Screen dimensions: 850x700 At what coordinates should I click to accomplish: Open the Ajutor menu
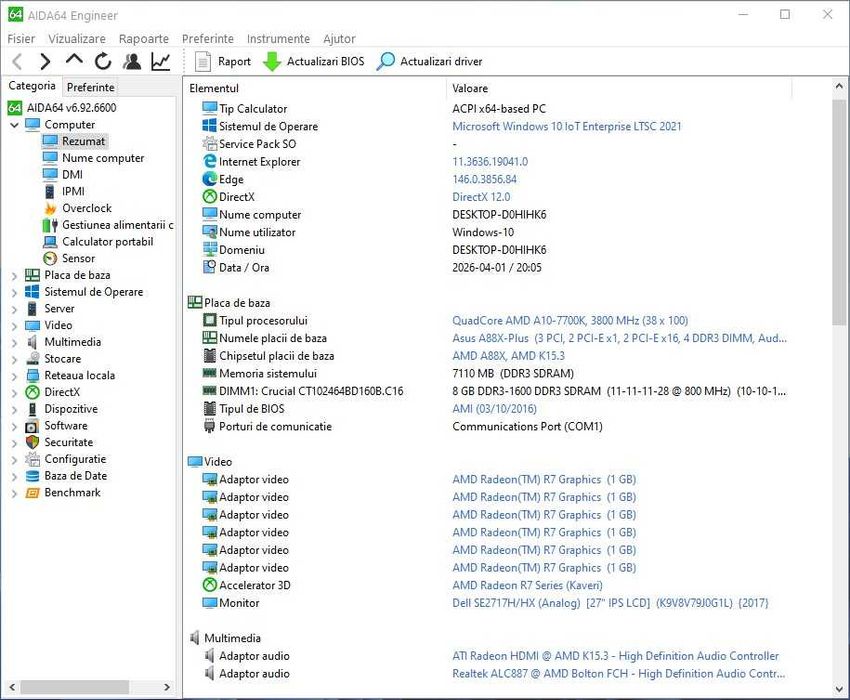coord(339,38)
